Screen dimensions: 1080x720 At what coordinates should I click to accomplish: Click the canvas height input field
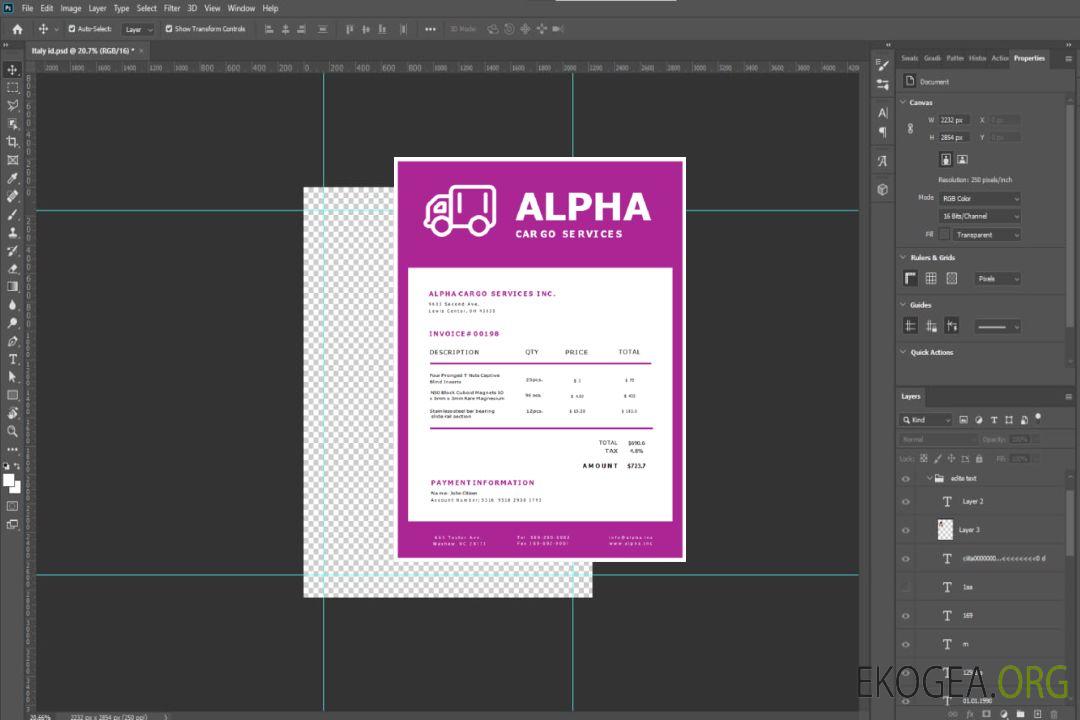955,138
